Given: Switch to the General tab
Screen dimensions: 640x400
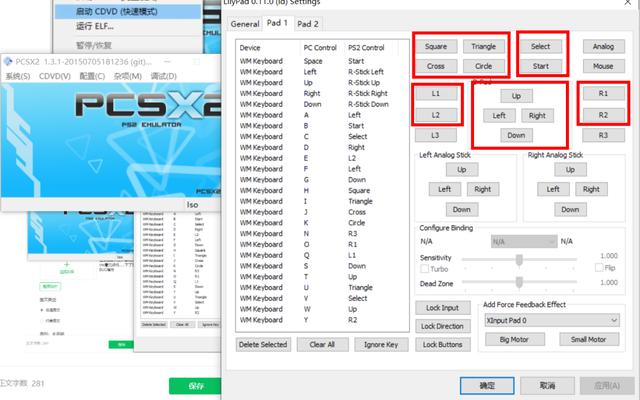Looking at the screenshot, I should 244,23.
